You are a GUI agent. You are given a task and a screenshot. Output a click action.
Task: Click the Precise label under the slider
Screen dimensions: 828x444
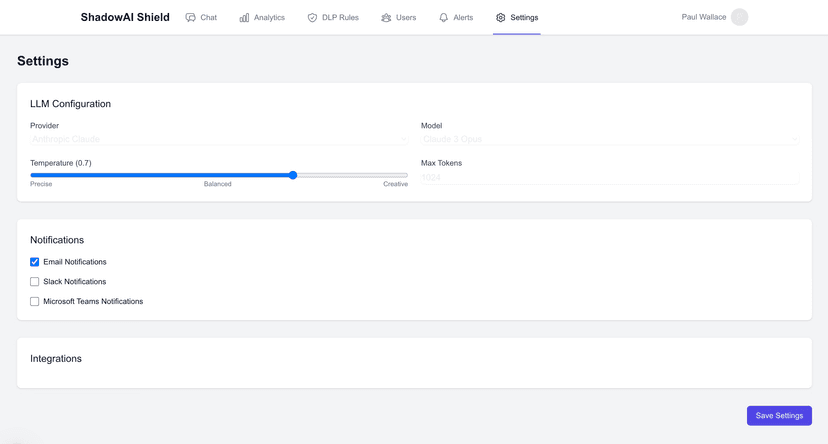41,184
